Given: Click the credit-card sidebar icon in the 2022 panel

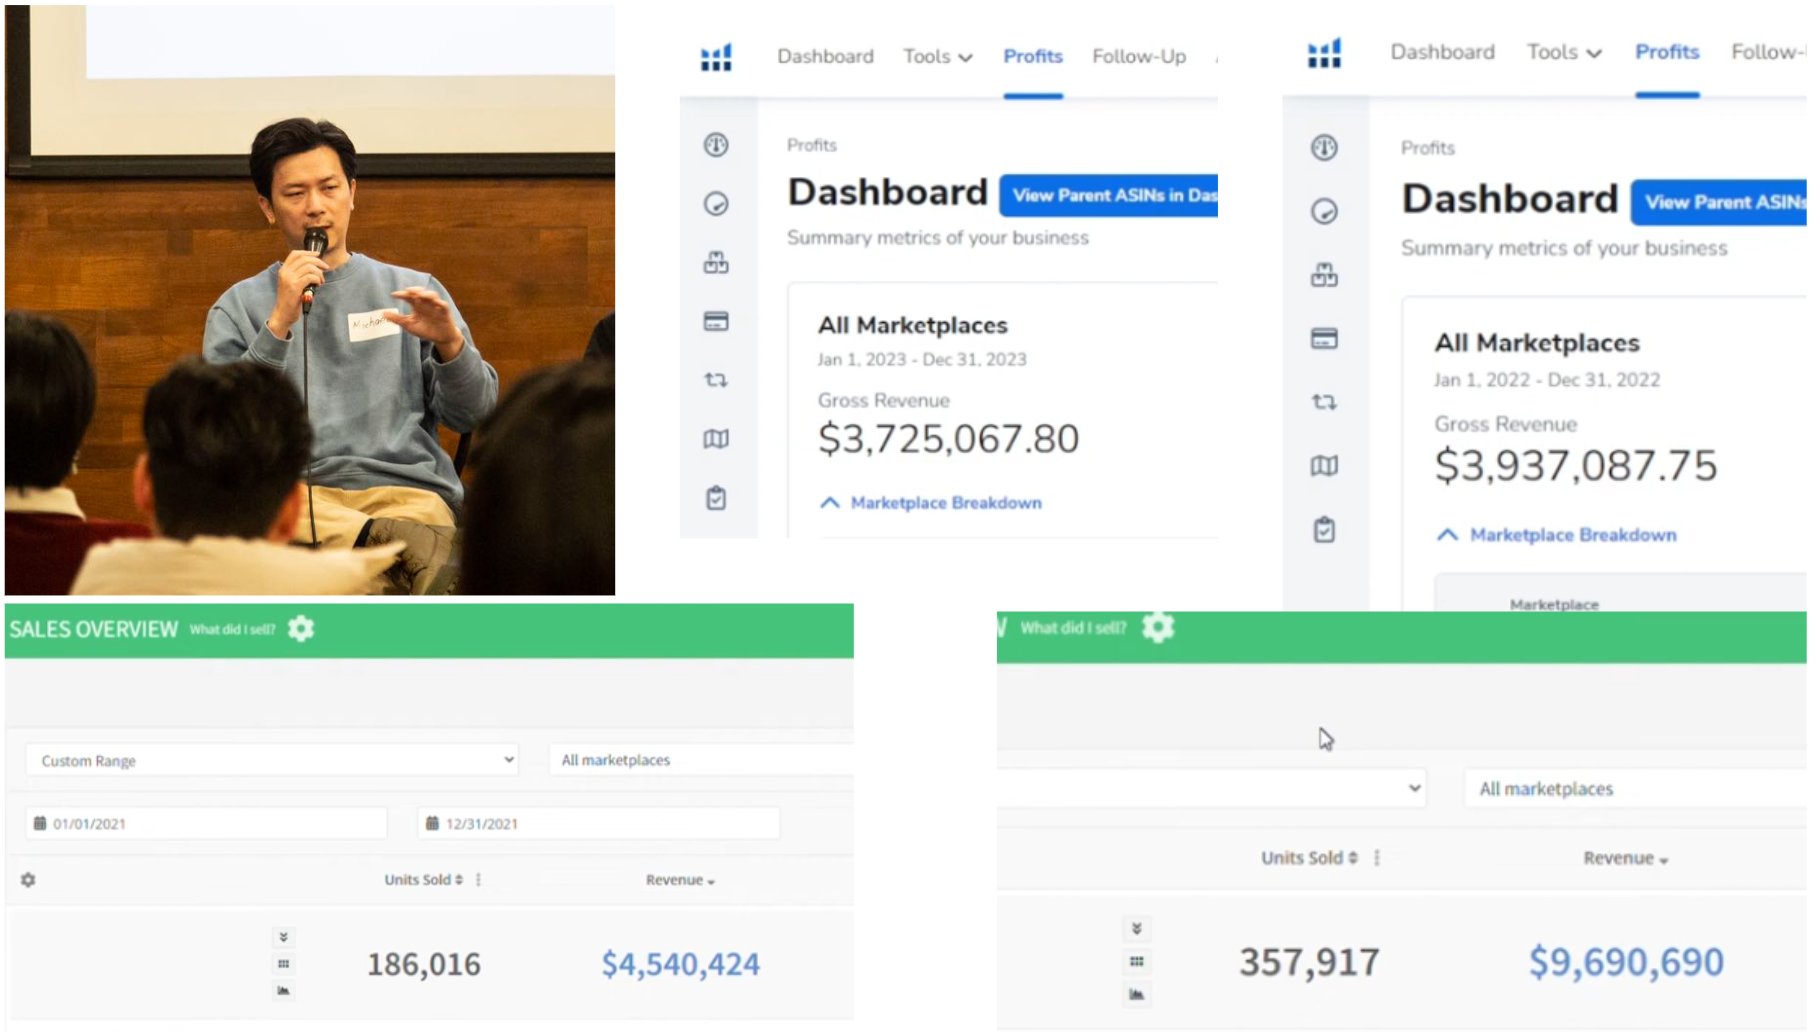Looking at the screenshot, I should click(1324, 339).
